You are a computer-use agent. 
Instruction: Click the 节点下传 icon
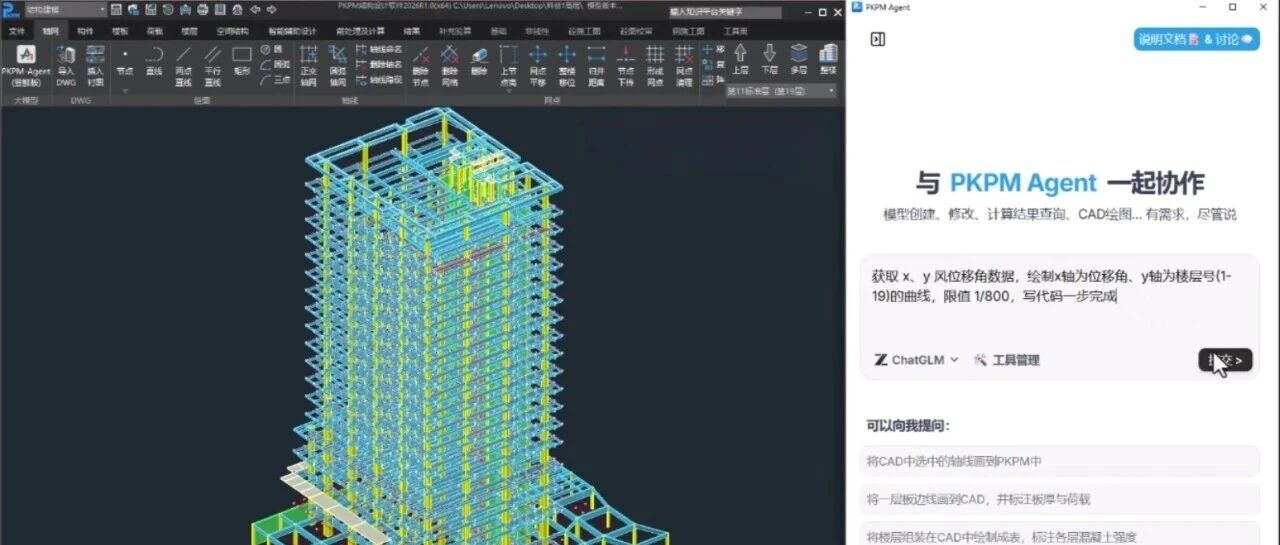point(625,65)
